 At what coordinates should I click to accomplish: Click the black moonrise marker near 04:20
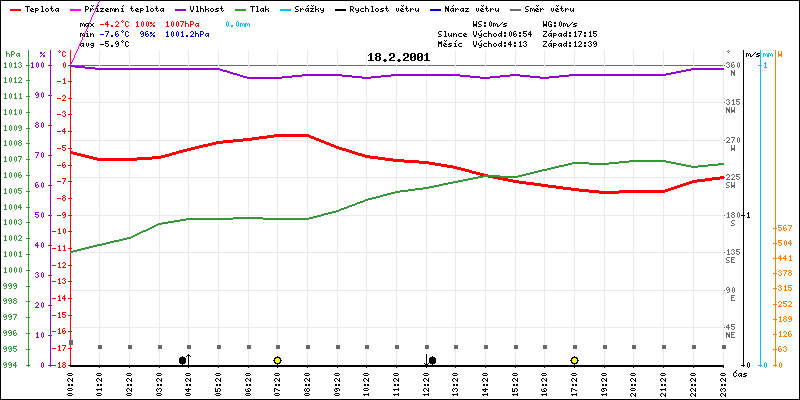coord(183,360)
